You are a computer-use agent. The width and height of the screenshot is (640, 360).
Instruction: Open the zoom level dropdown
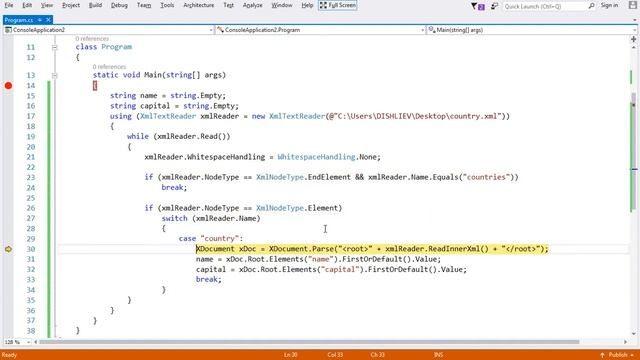click(x=18, y=342)
